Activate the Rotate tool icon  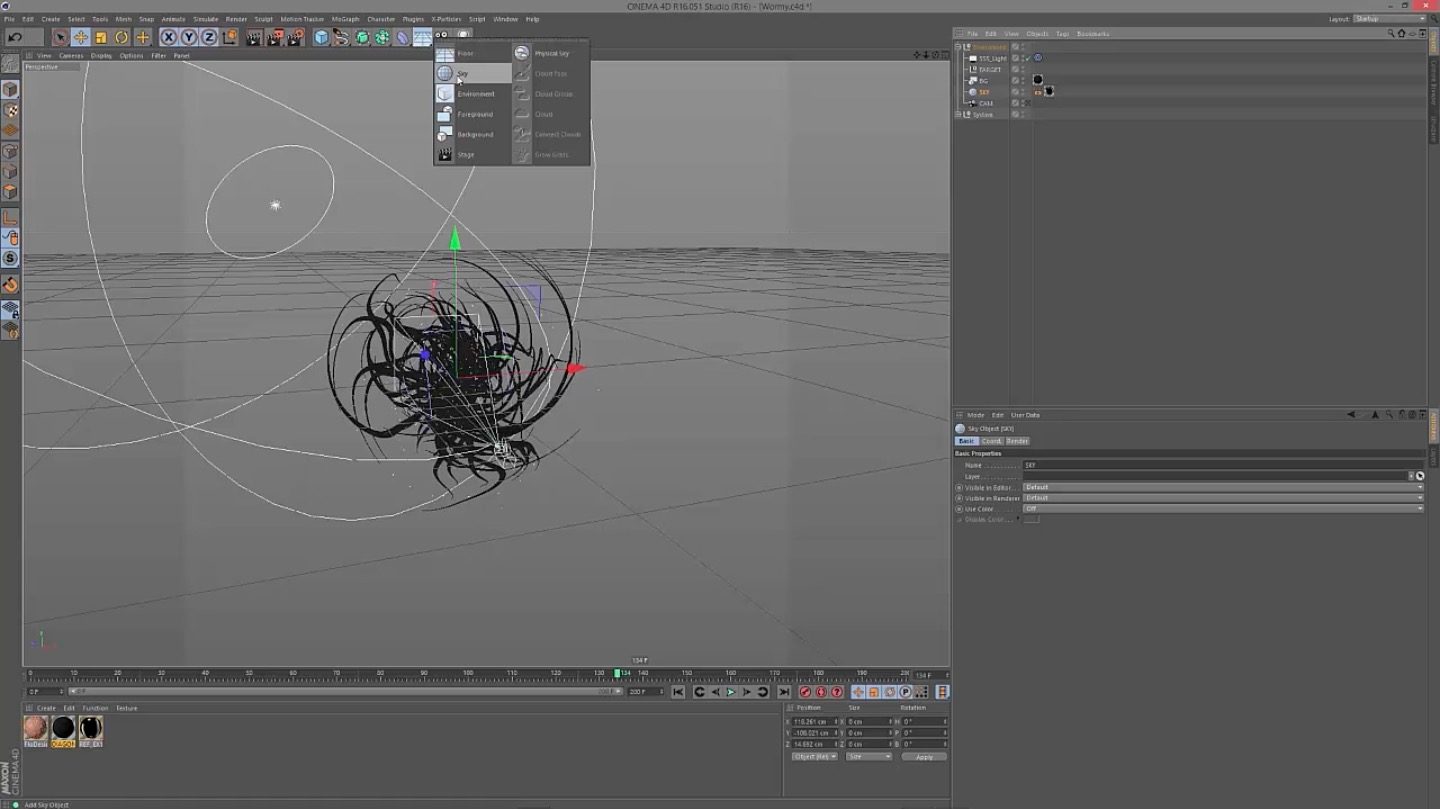click(122, 37)
